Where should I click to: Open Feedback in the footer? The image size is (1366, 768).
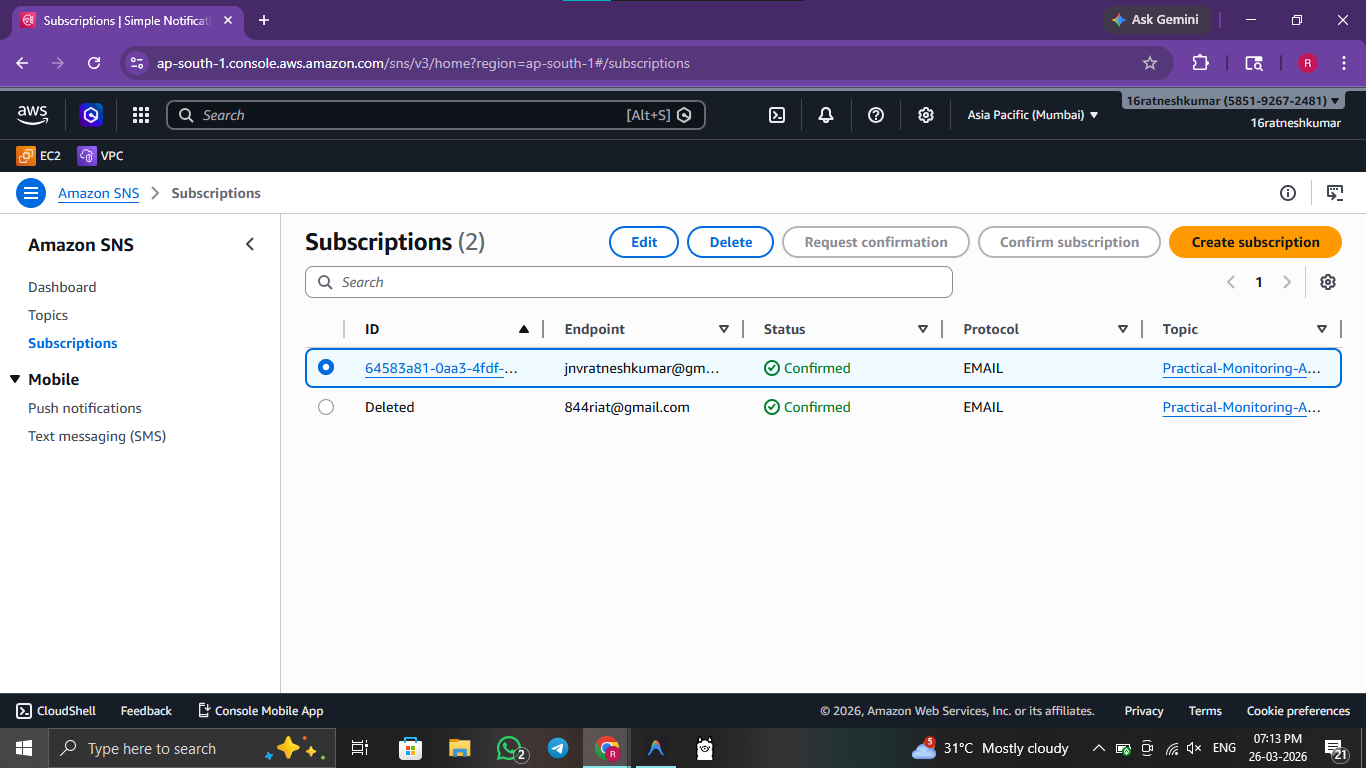[146, 711]
